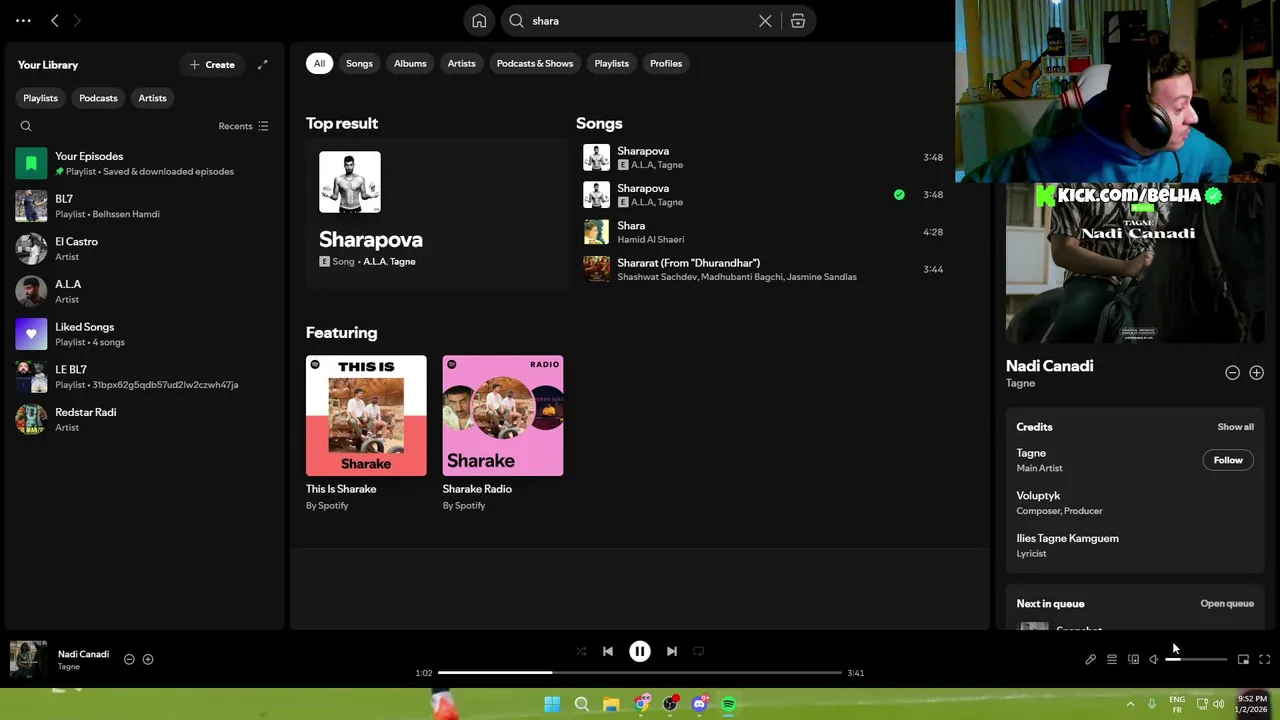
Task: Open This Is Sharake playlist cover
Action: tap(366, 415)
